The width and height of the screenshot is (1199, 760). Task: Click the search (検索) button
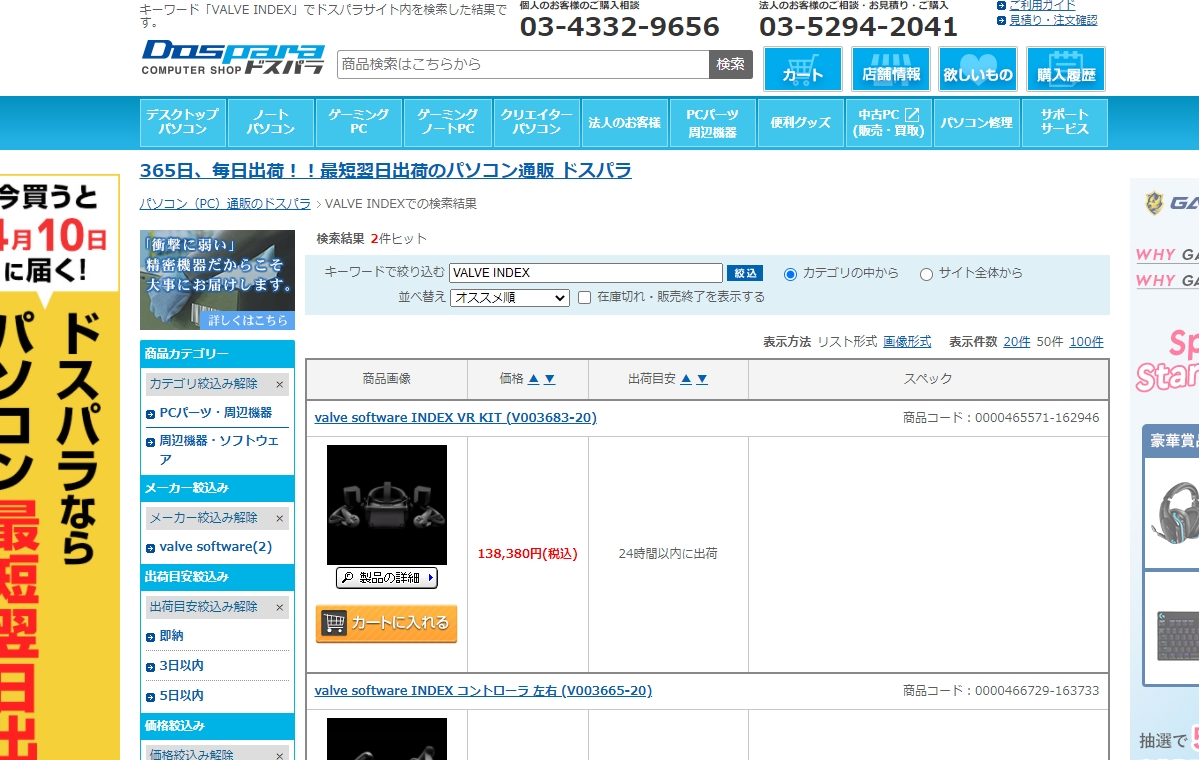tap(730, 64)
